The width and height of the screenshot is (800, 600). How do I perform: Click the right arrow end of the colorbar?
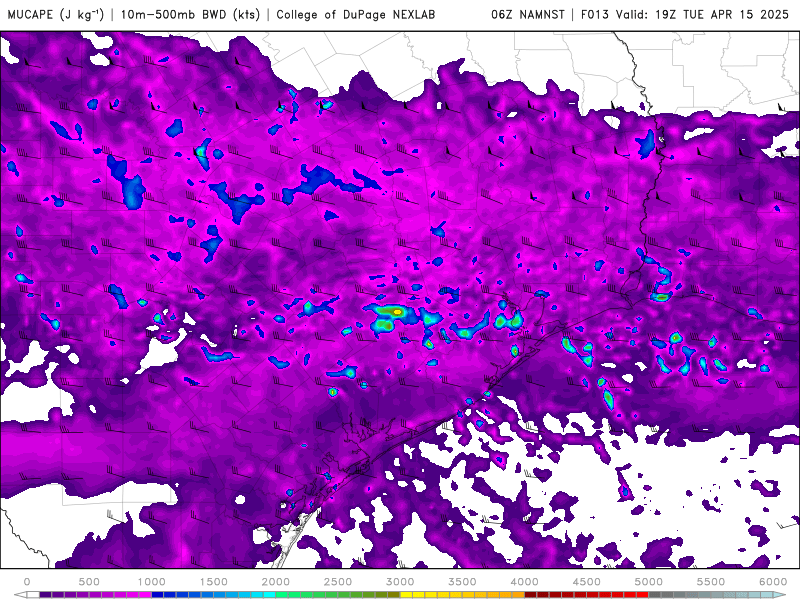coord(780,595)
